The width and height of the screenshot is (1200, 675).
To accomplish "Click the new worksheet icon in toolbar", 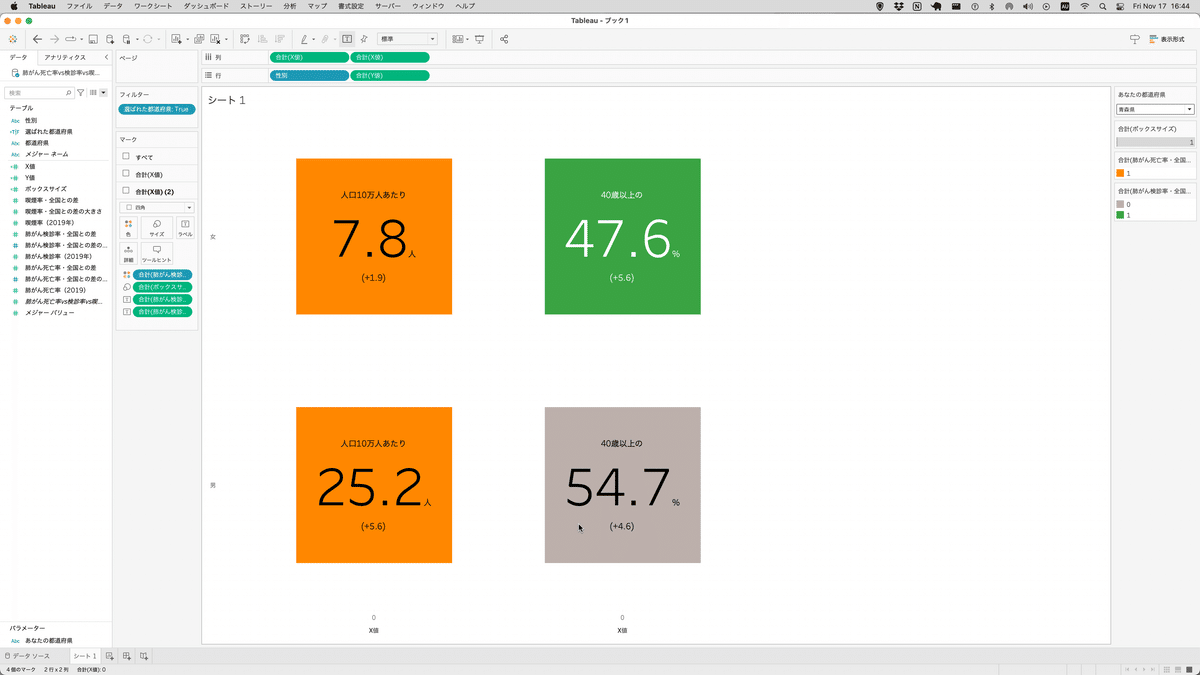I will (x=176, y=39).
